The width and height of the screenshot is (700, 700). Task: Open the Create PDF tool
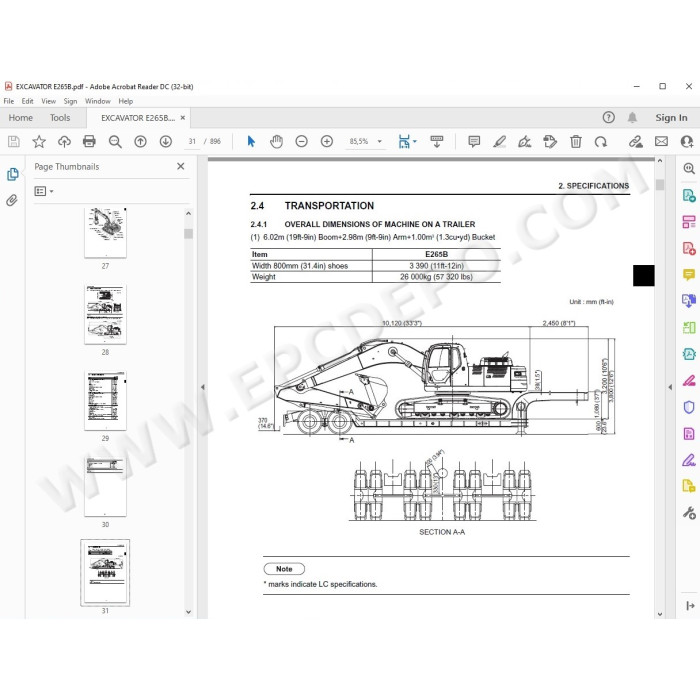point(689,248)
